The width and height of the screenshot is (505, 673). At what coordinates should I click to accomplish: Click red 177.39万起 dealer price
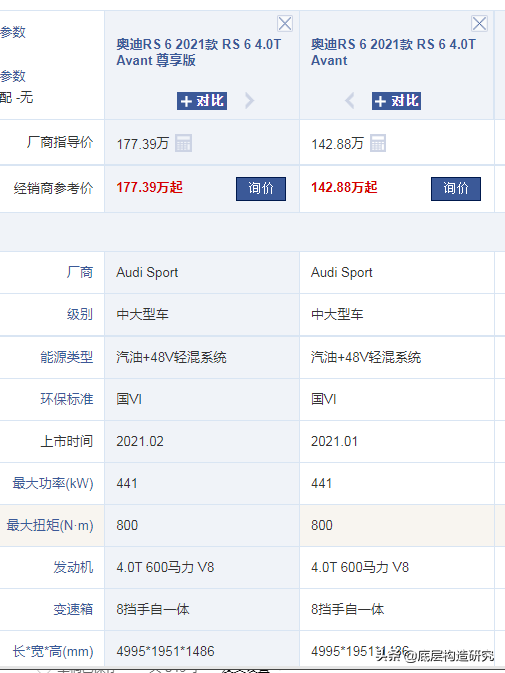pyautogui.click(x=150, y=188)
